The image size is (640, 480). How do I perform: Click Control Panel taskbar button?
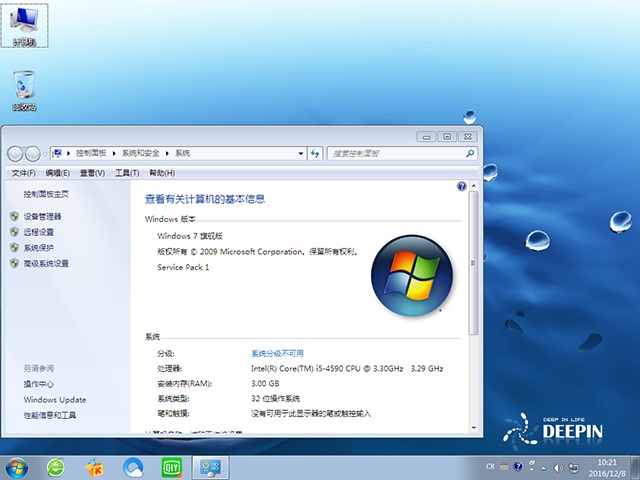(211, 468)
